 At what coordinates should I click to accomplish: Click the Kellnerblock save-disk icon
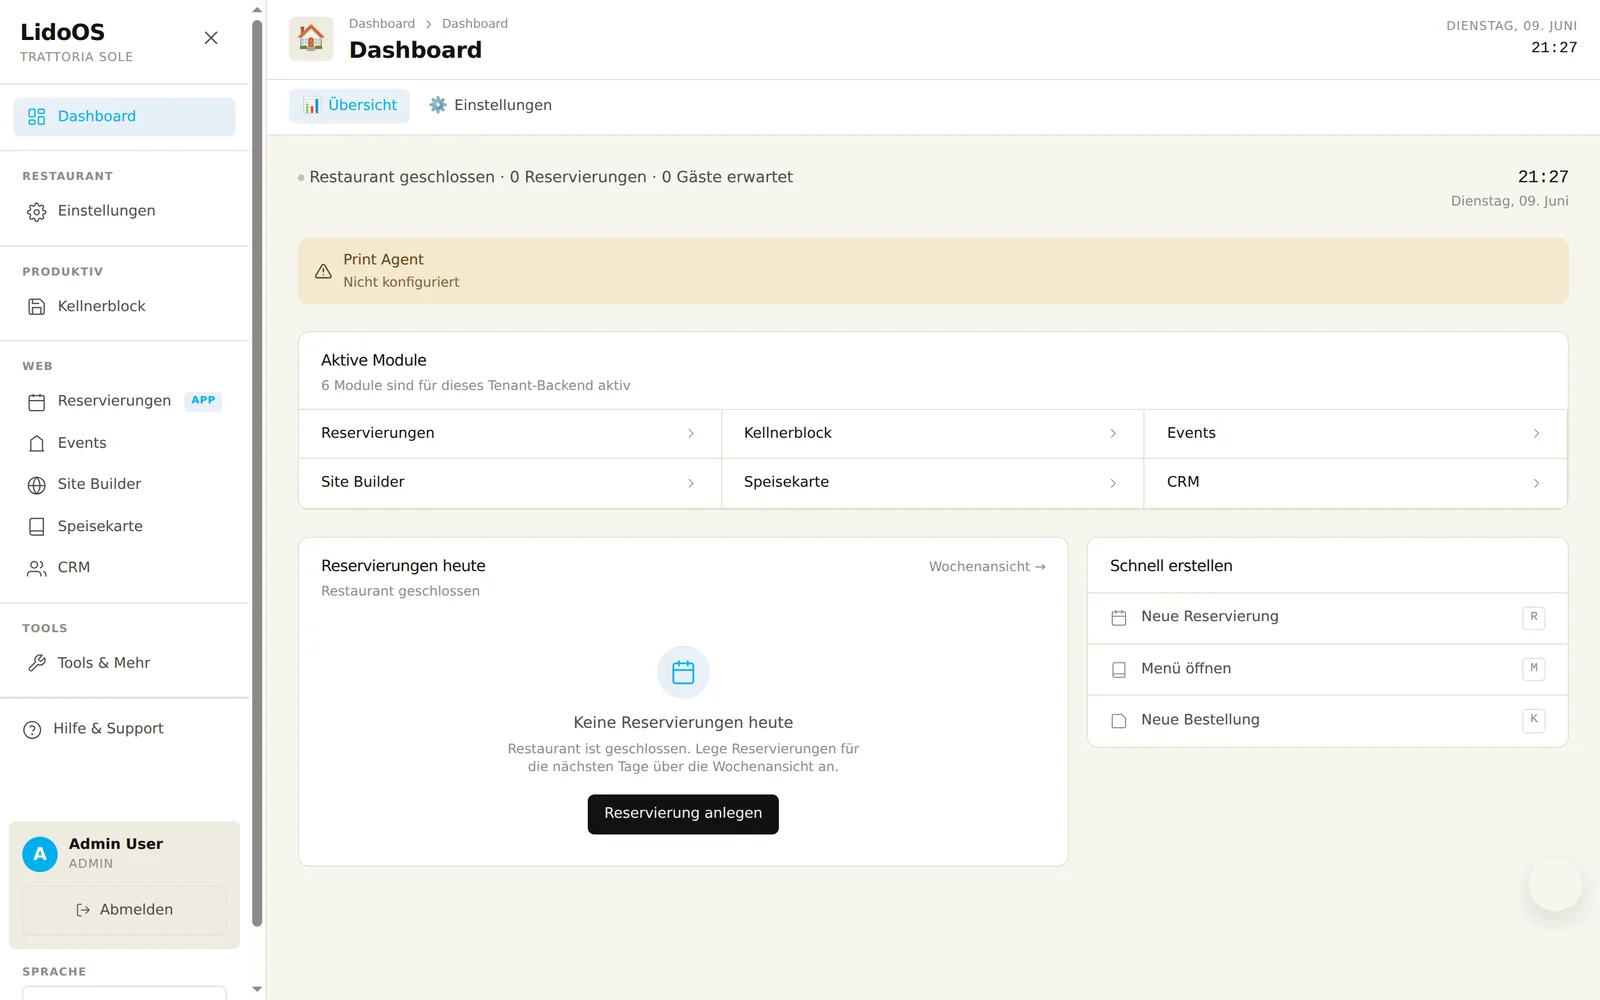coord(37,307)
